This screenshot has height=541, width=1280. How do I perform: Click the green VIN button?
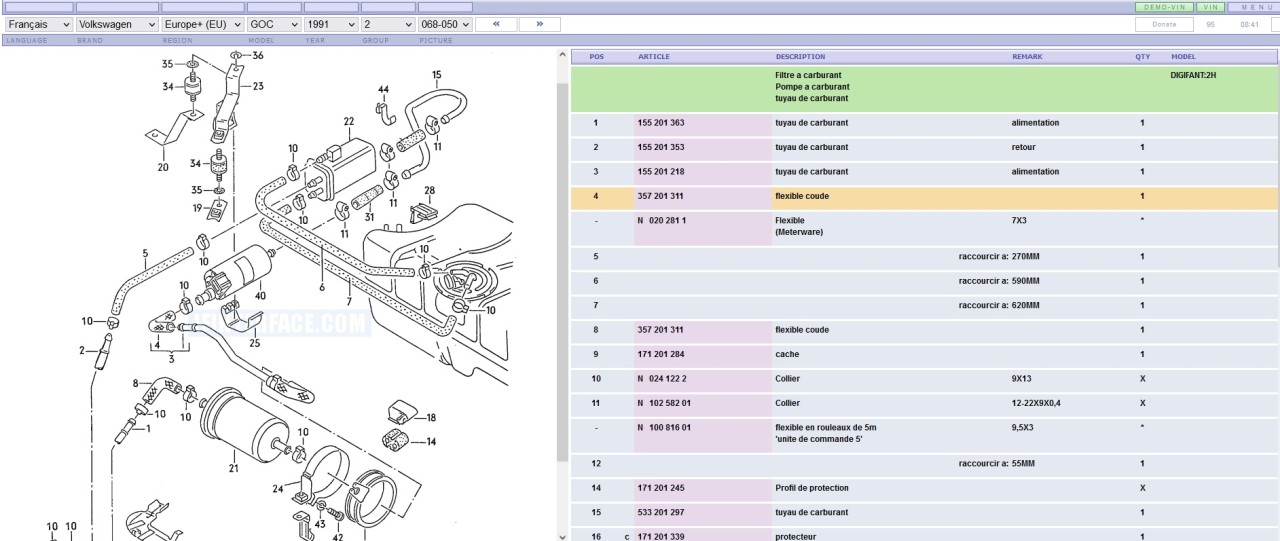[x=1210, y=7]
